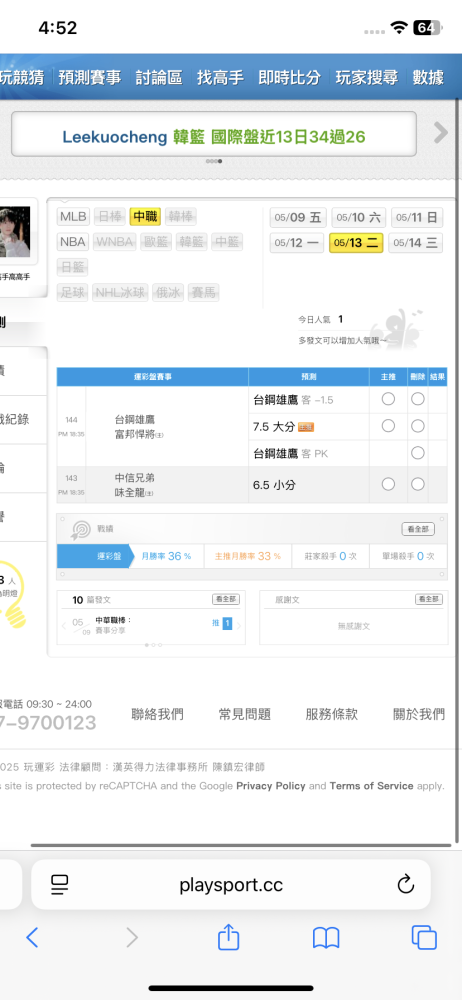
Task: Advance banner with right chevron arrow
Action: click(440, 133)
